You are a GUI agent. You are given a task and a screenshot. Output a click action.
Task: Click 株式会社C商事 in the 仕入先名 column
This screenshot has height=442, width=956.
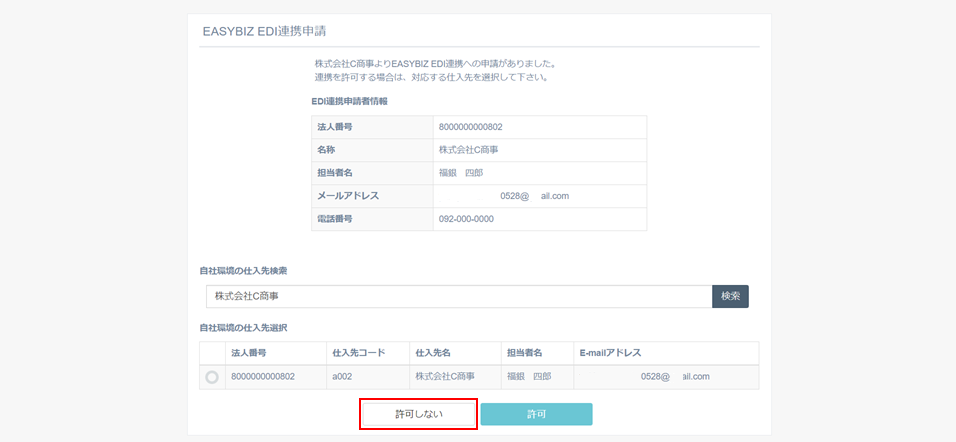[445, 377]
